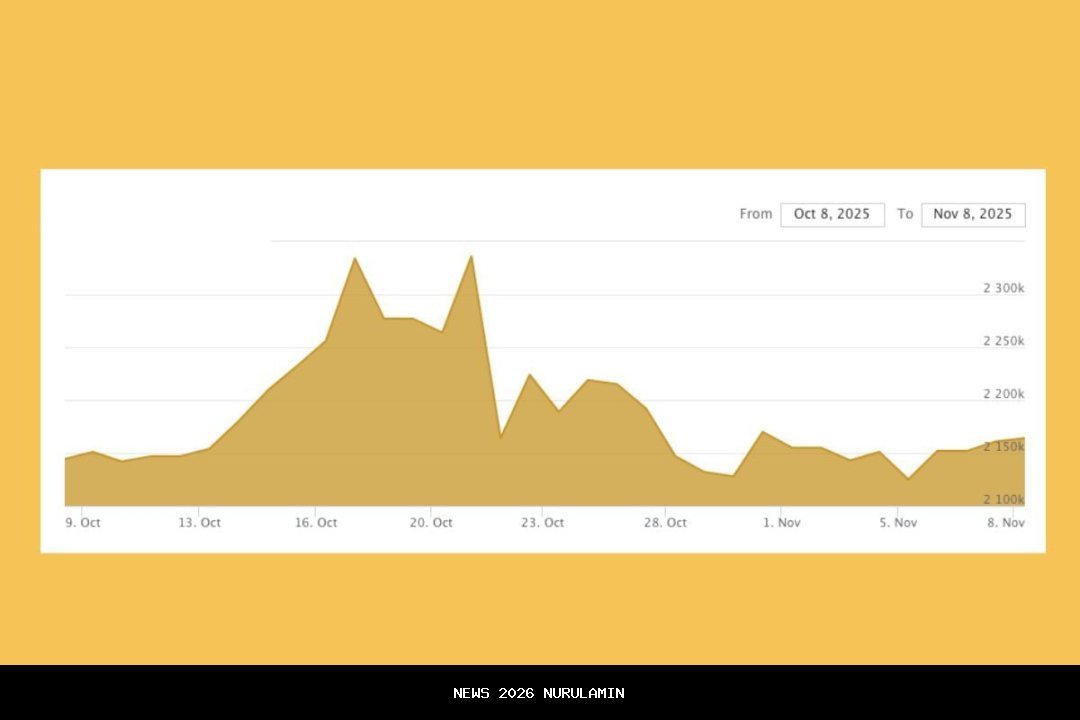Select the 13. Oct x-axis label

[199, 523]
